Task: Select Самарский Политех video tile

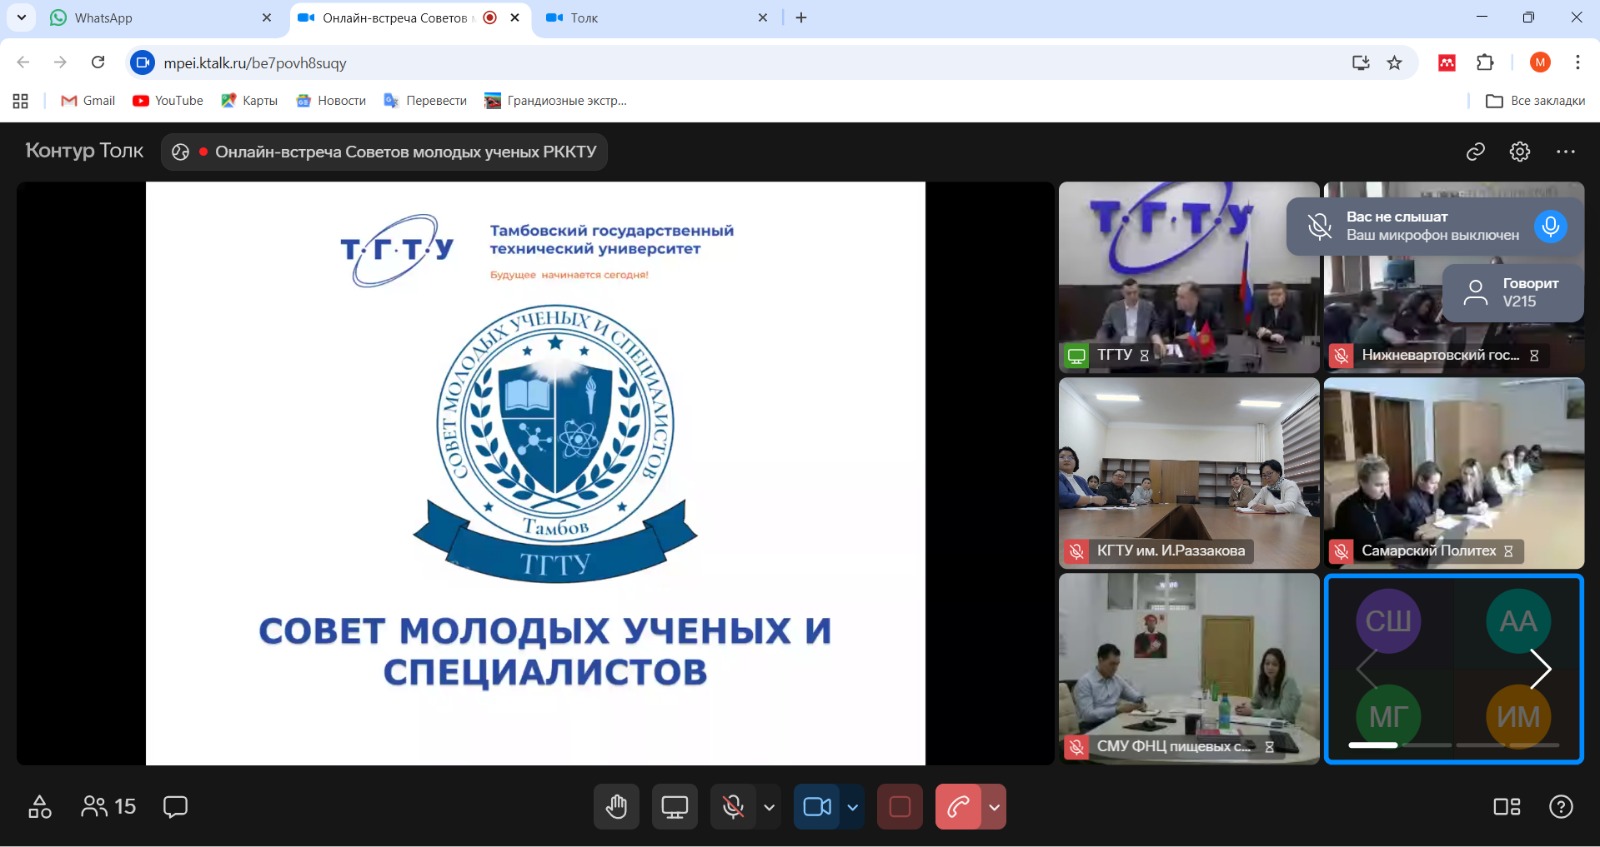Action: coord(1453,472)
